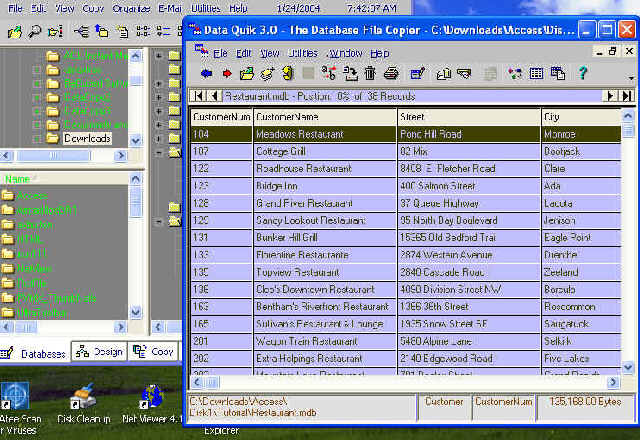This screenshot has width=640, height=440.
Task: Select the Bunker Hill Grill cell
Action: [325, 238]
